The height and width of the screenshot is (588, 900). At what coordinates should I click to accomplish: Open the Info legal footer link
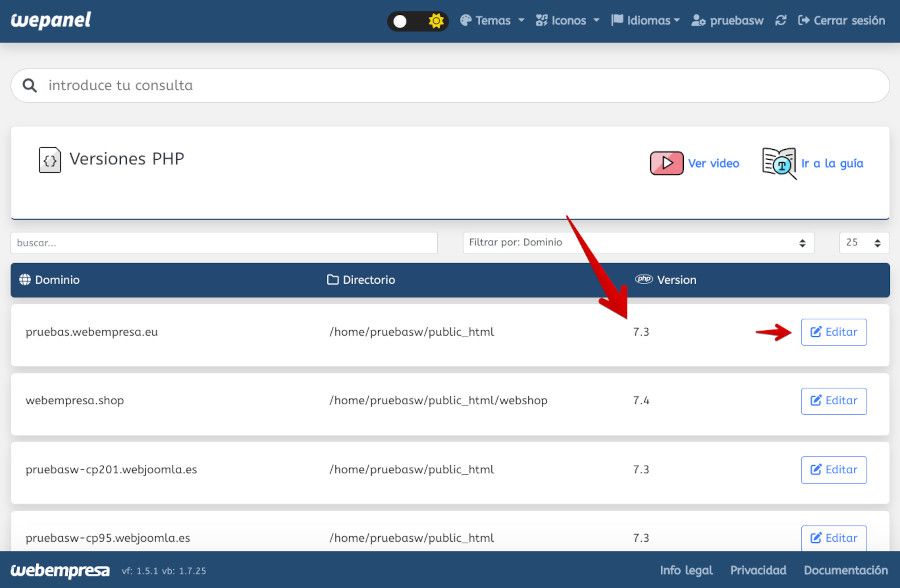coord(686,570)
